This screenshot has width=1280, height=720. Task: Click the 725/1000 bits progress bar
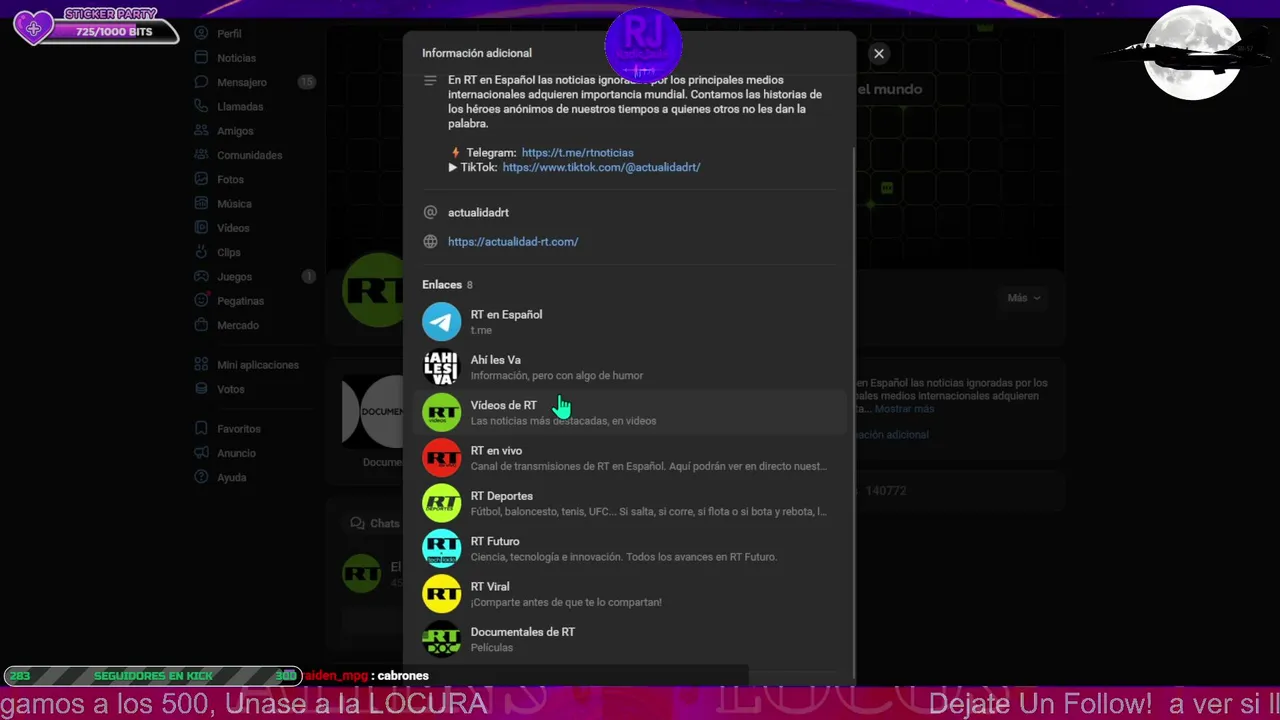click(115, 33)
